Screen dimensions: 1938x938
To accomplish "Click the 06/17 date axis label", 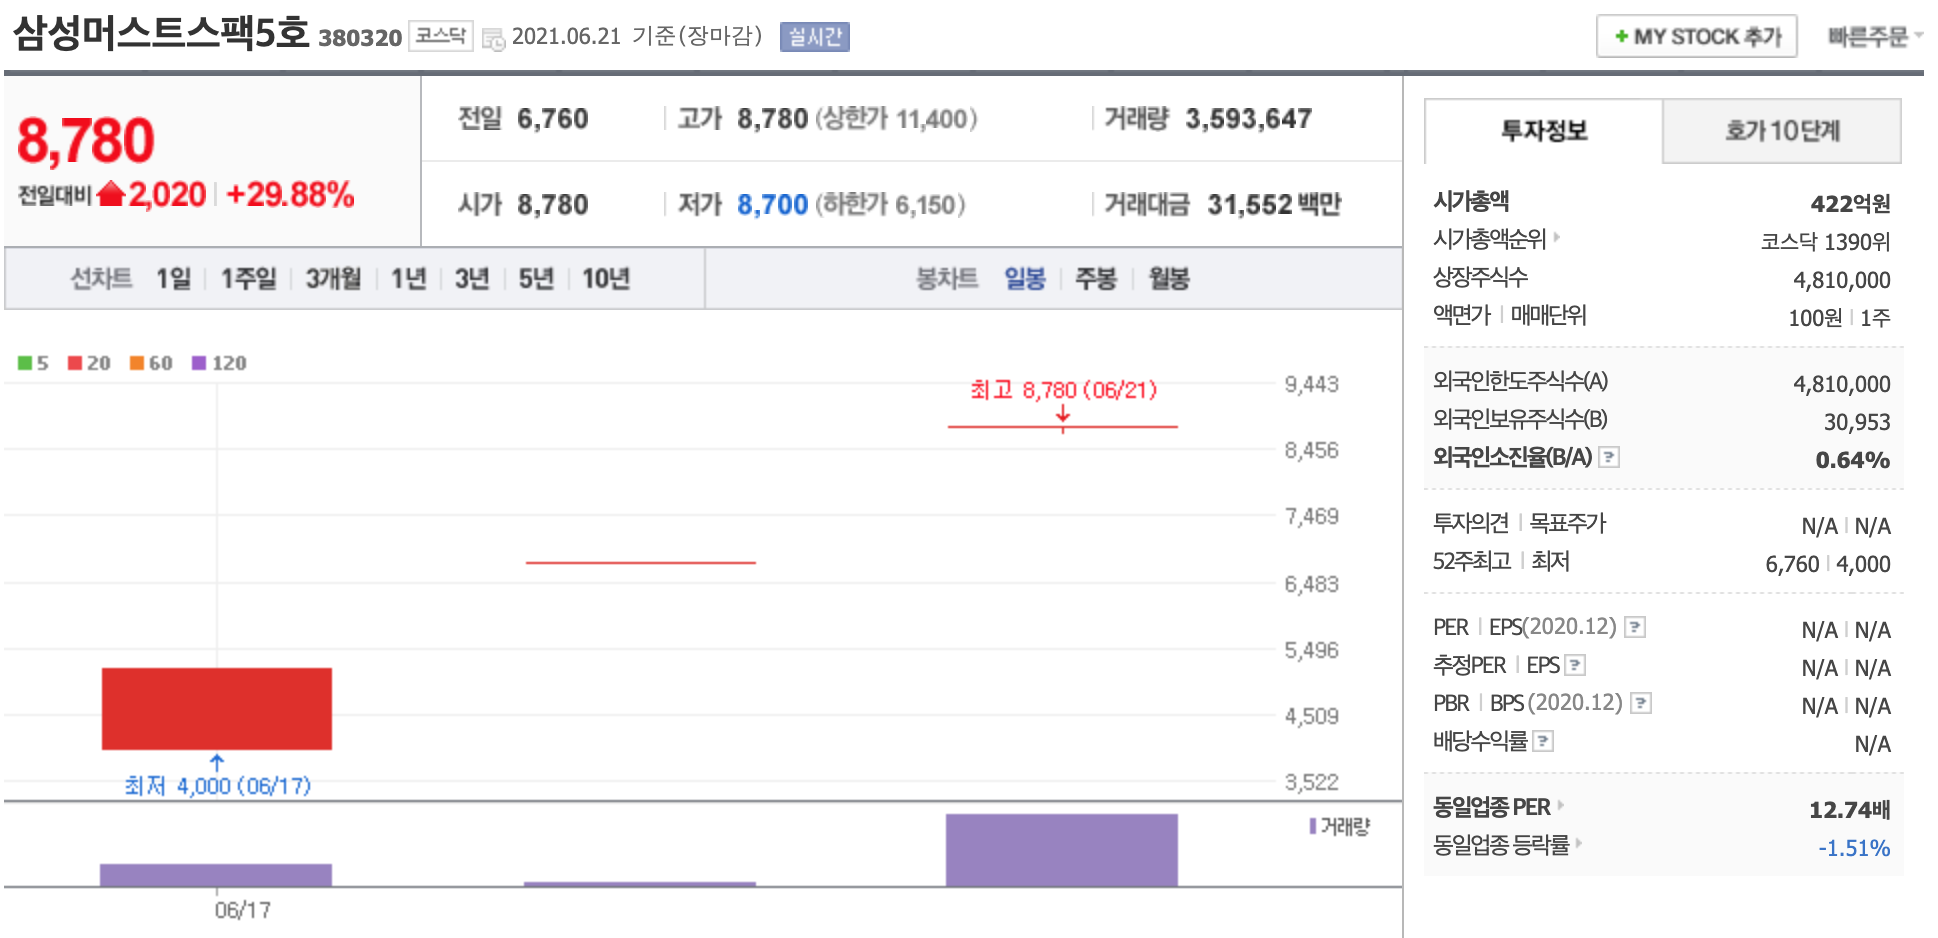I will [243, 910].
